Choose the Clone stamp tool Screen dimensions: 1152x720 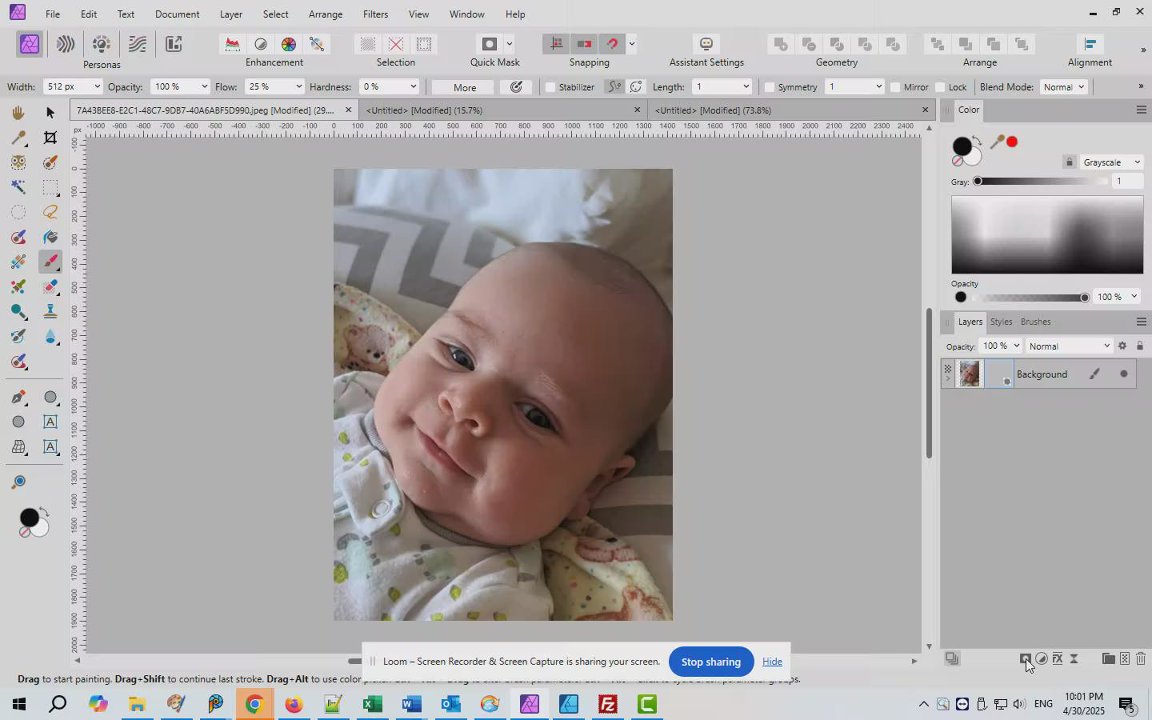(50, 312)
